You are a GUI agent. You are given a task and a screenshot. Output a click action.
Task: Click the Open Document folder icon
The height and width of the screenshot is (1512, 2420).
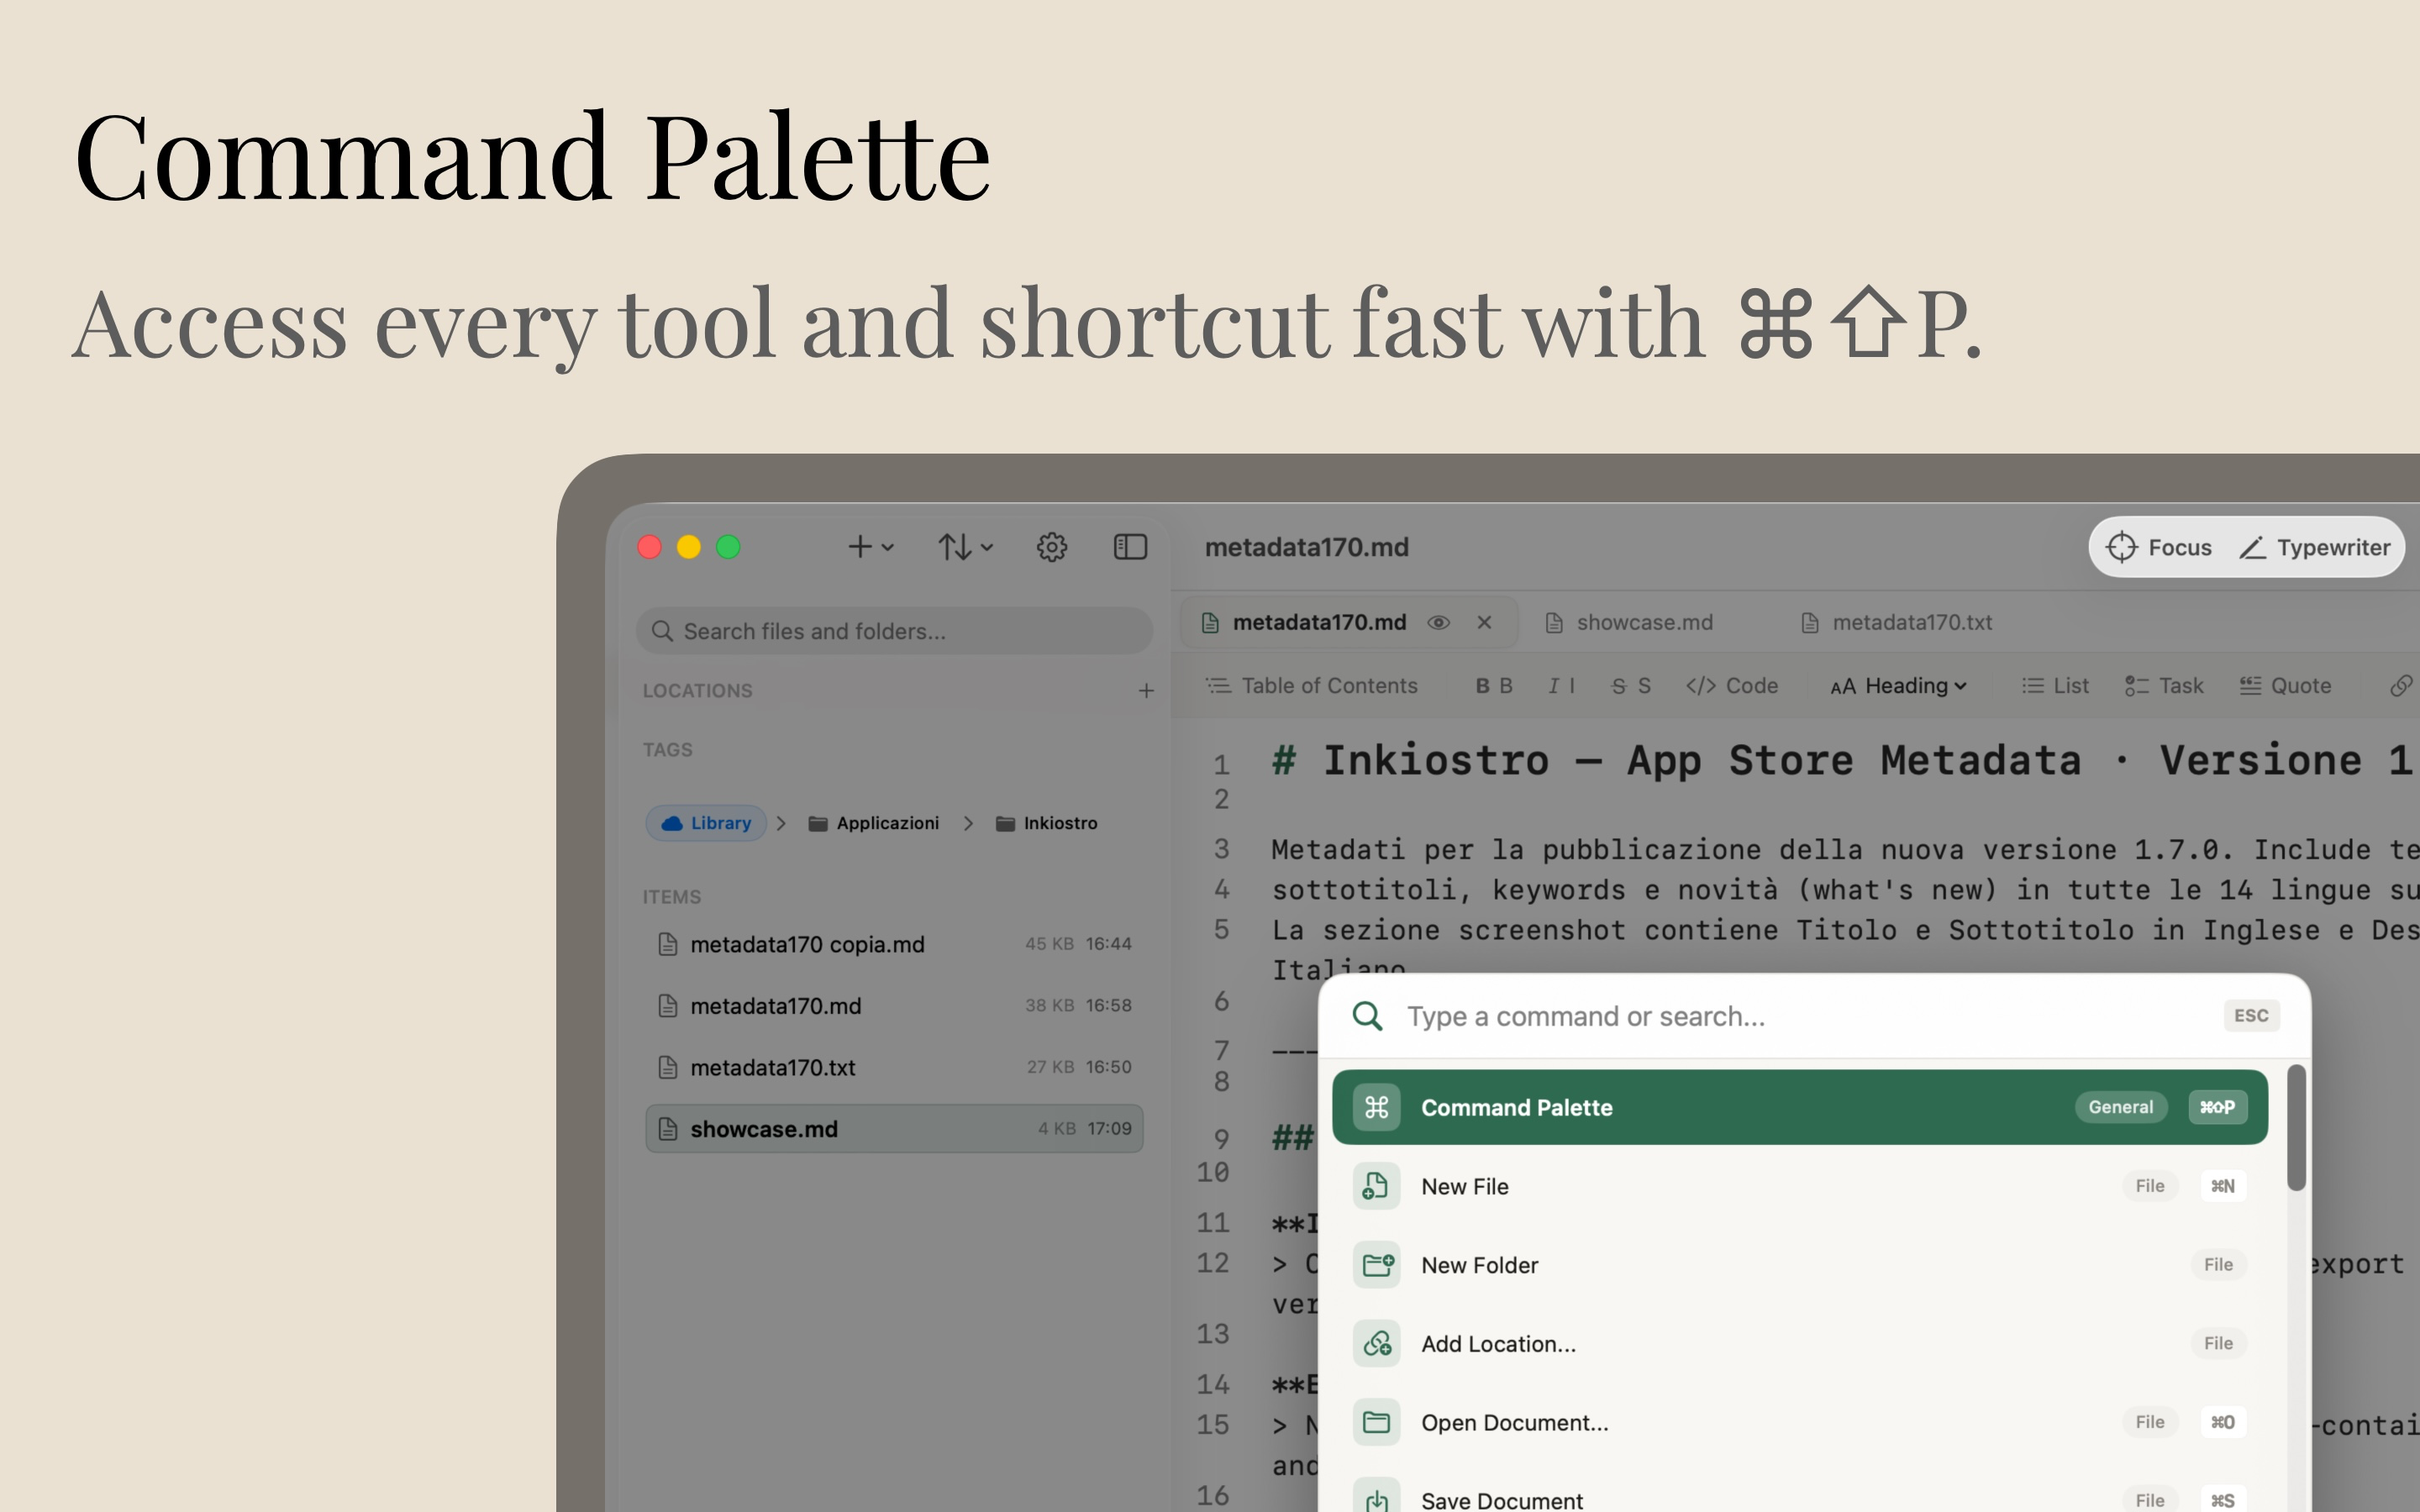click(1376, 1422)
